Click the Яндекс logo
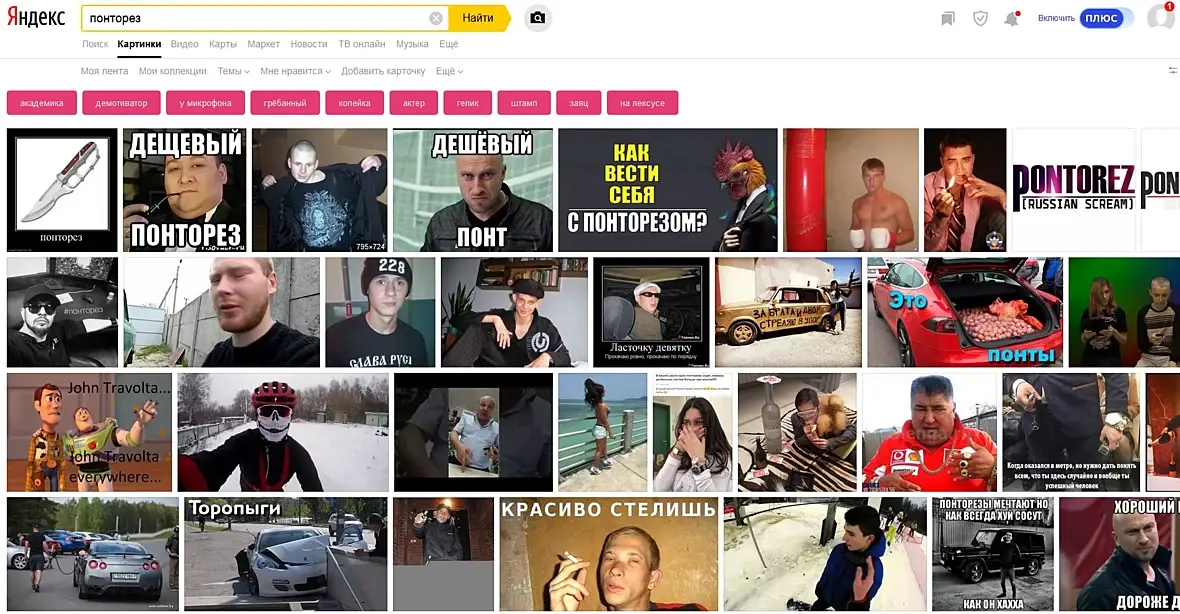The image size is (1180, 614). pos(36,17)
